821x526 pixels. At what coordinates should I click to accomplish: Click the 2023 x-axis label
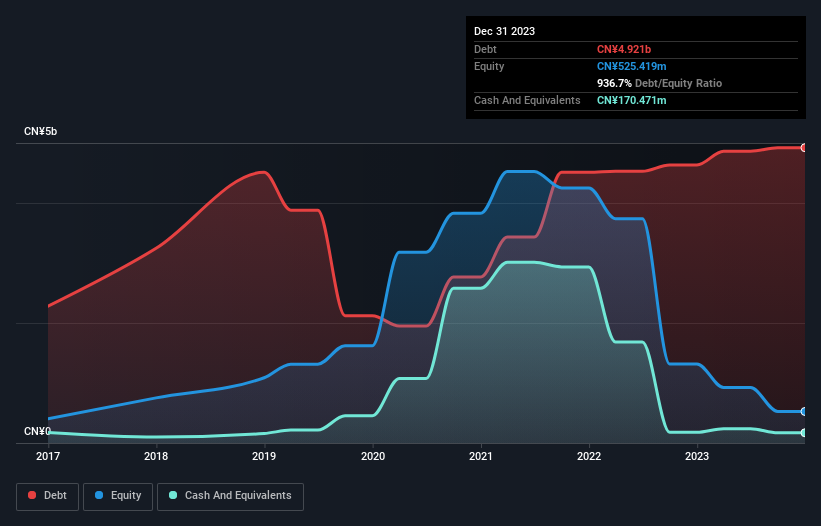tap(697, 456)
